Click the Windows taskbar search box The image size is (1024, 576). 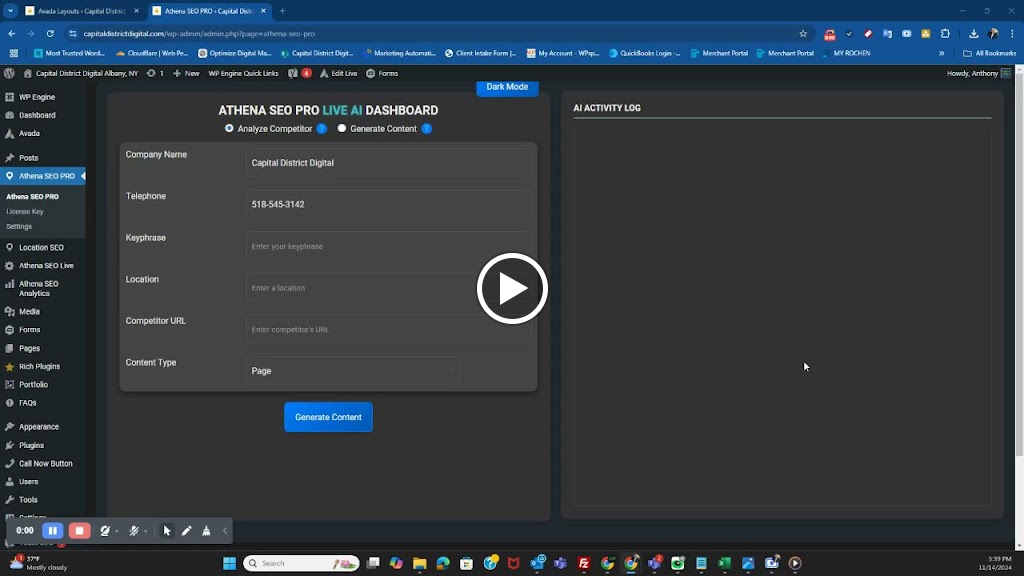click(302, 563)
